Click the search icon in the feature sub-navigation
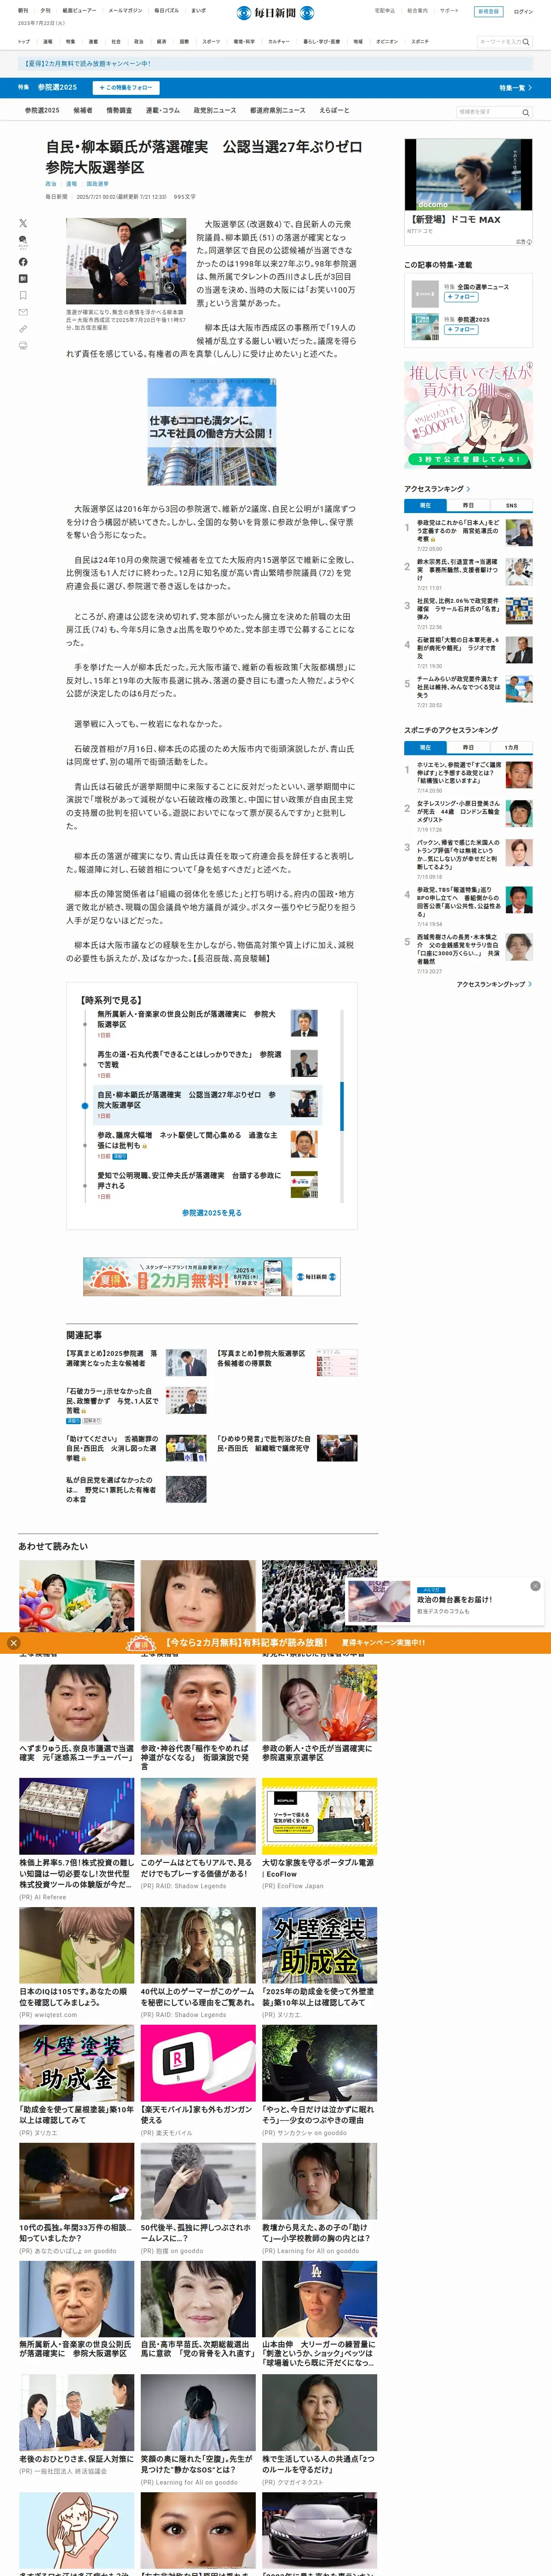The width and height of the screenshot is (551, 2576). (x=526, y=113)
